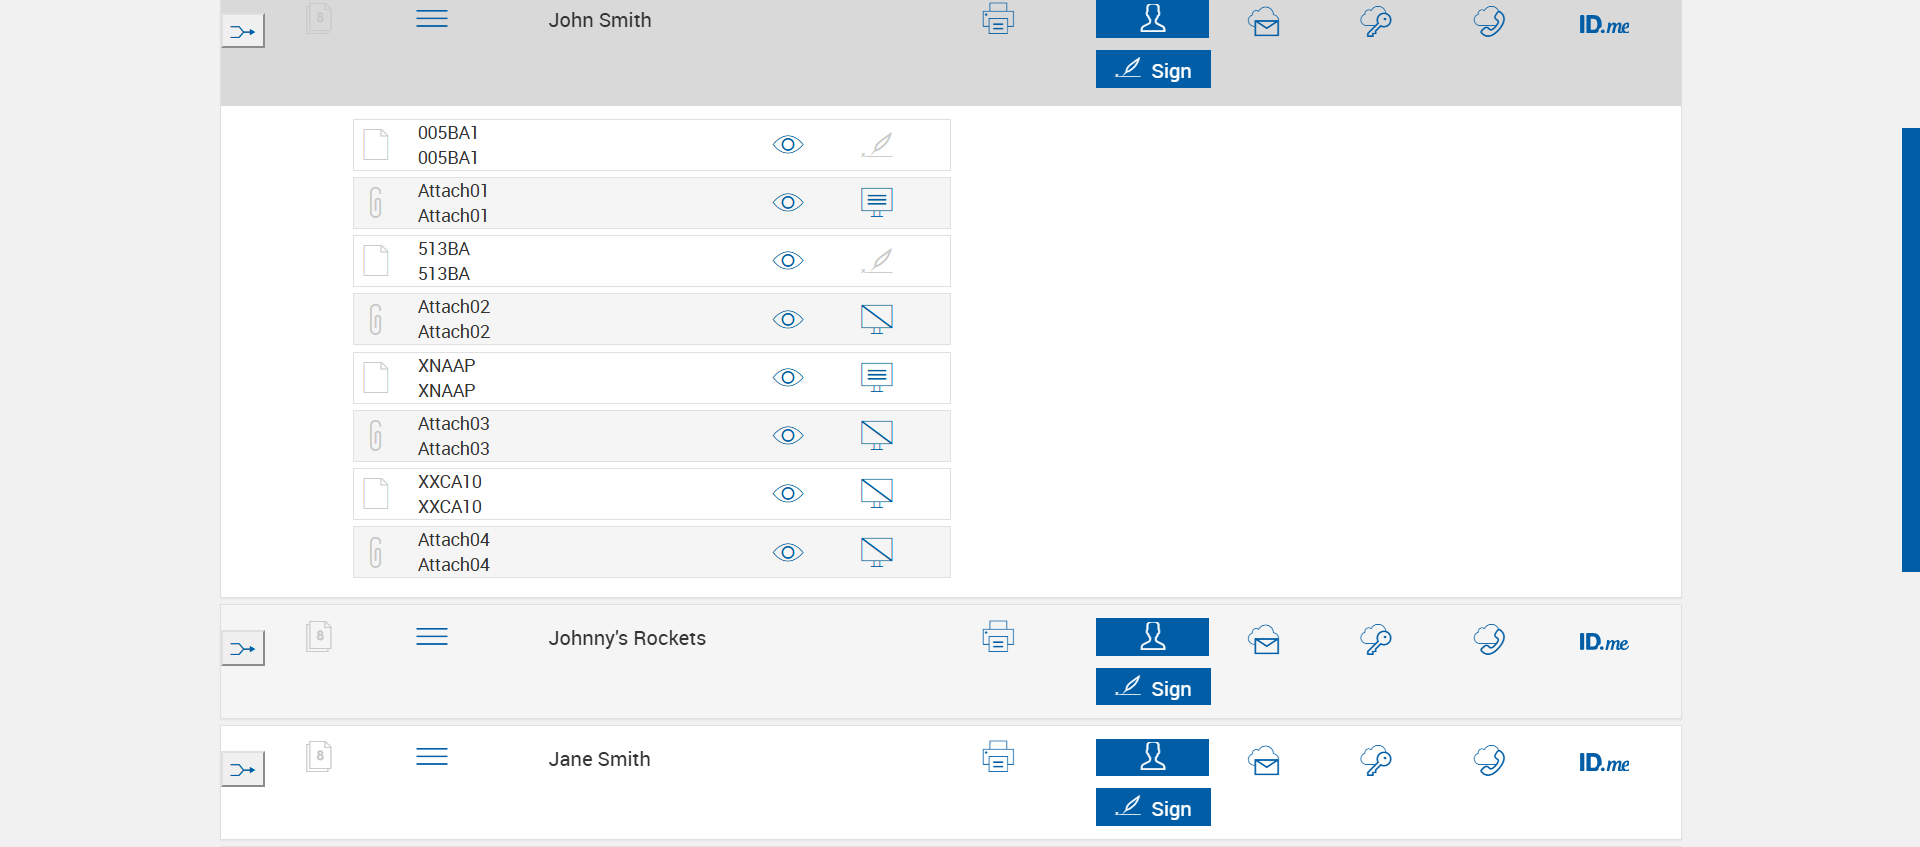
Task: Click the arrow button beside Jane Smith
Action: click(x=243, y=769)
